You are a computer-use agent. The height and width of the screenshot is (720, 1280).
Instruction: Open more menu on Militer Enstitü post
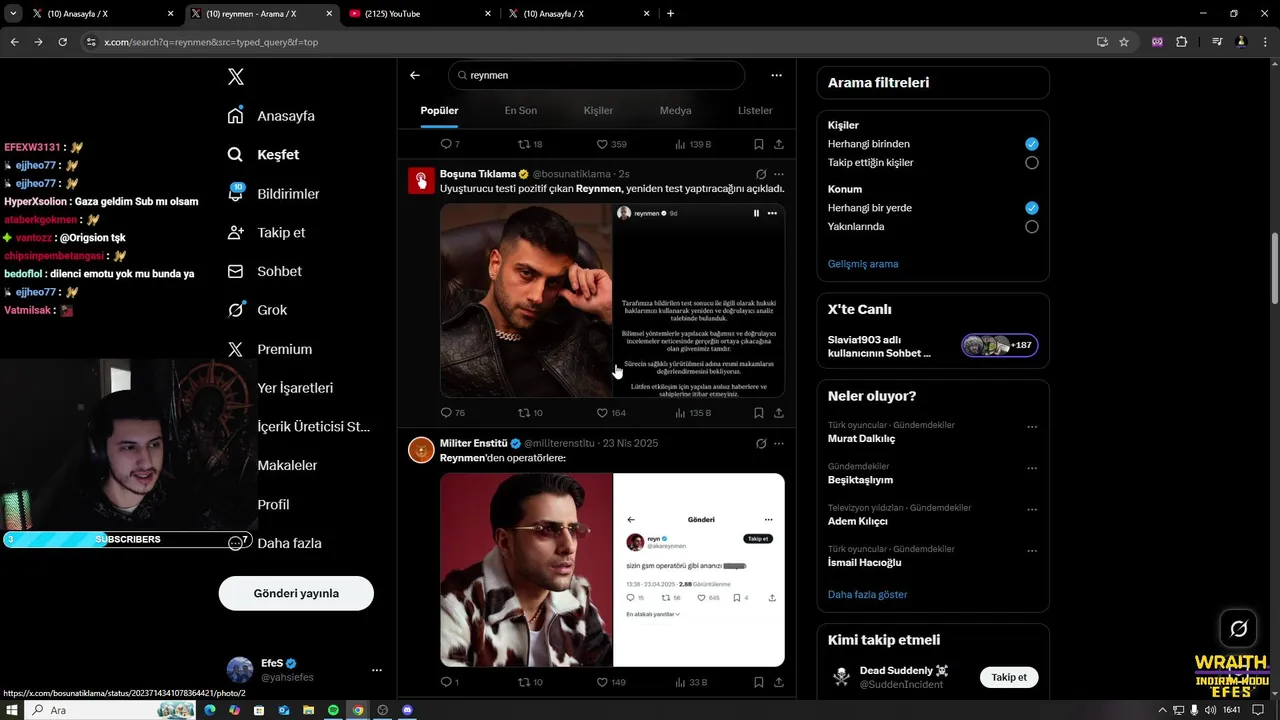(x=779, y=443)
